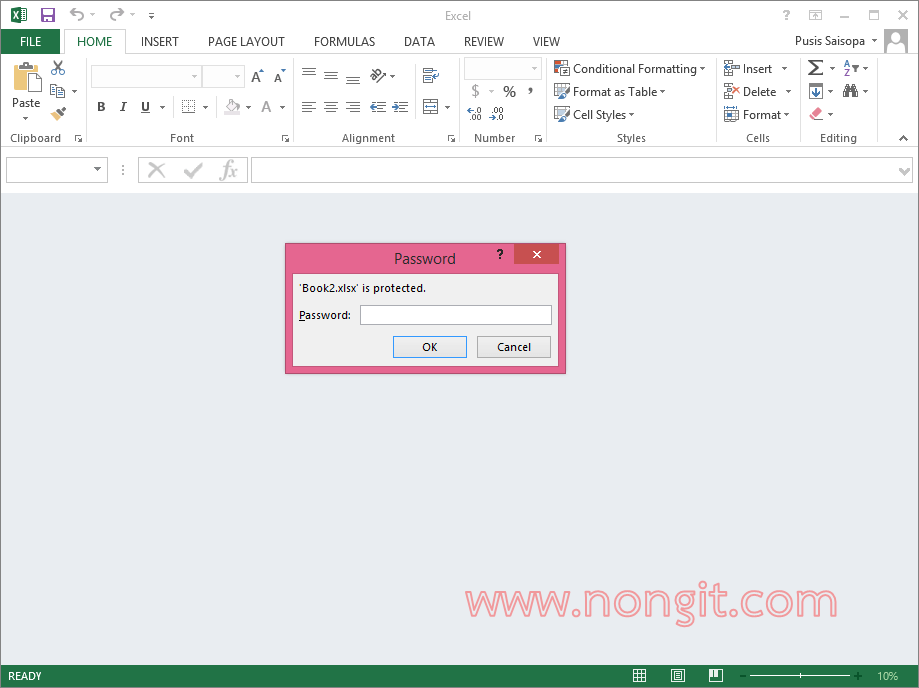Image resolution: width=919 pixels, height=688 pixels.
Task: Apply Comma Style icon
Action: (x=530, y=90)
